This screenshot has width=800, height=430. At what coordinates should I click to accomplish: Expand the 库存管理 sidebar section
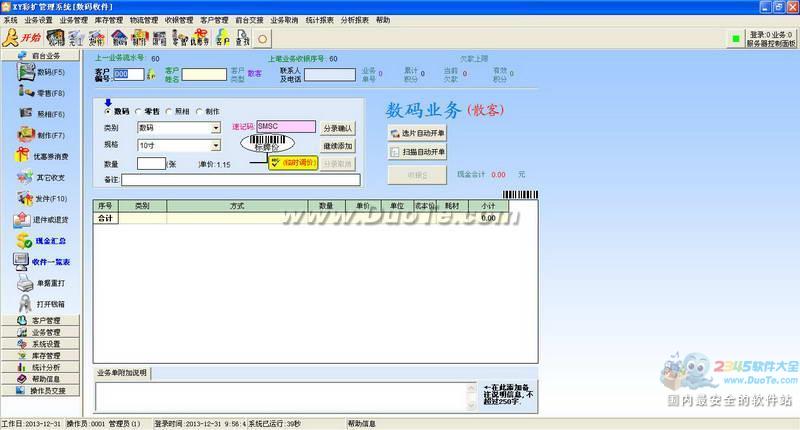tap(40, 356)
